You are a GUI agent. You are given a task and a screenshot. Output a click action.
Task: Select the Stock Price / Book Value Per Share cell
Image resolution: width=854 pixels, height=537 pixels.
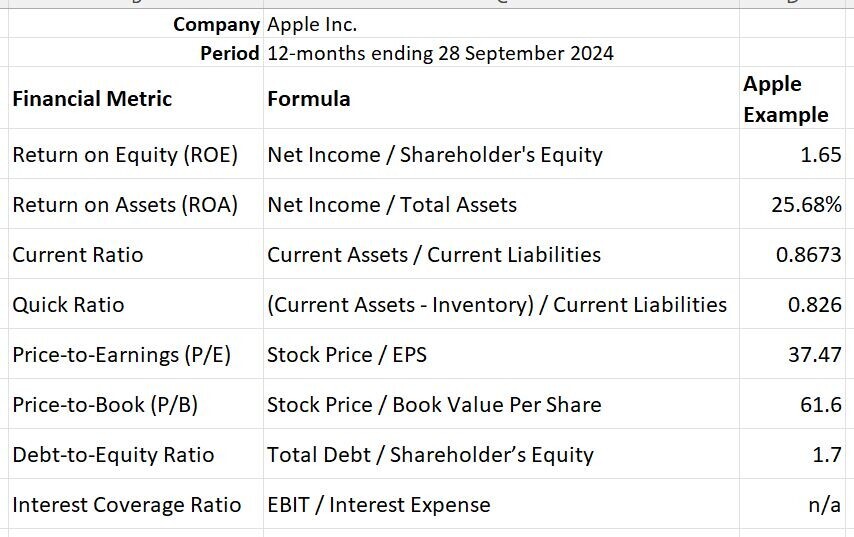501,405
